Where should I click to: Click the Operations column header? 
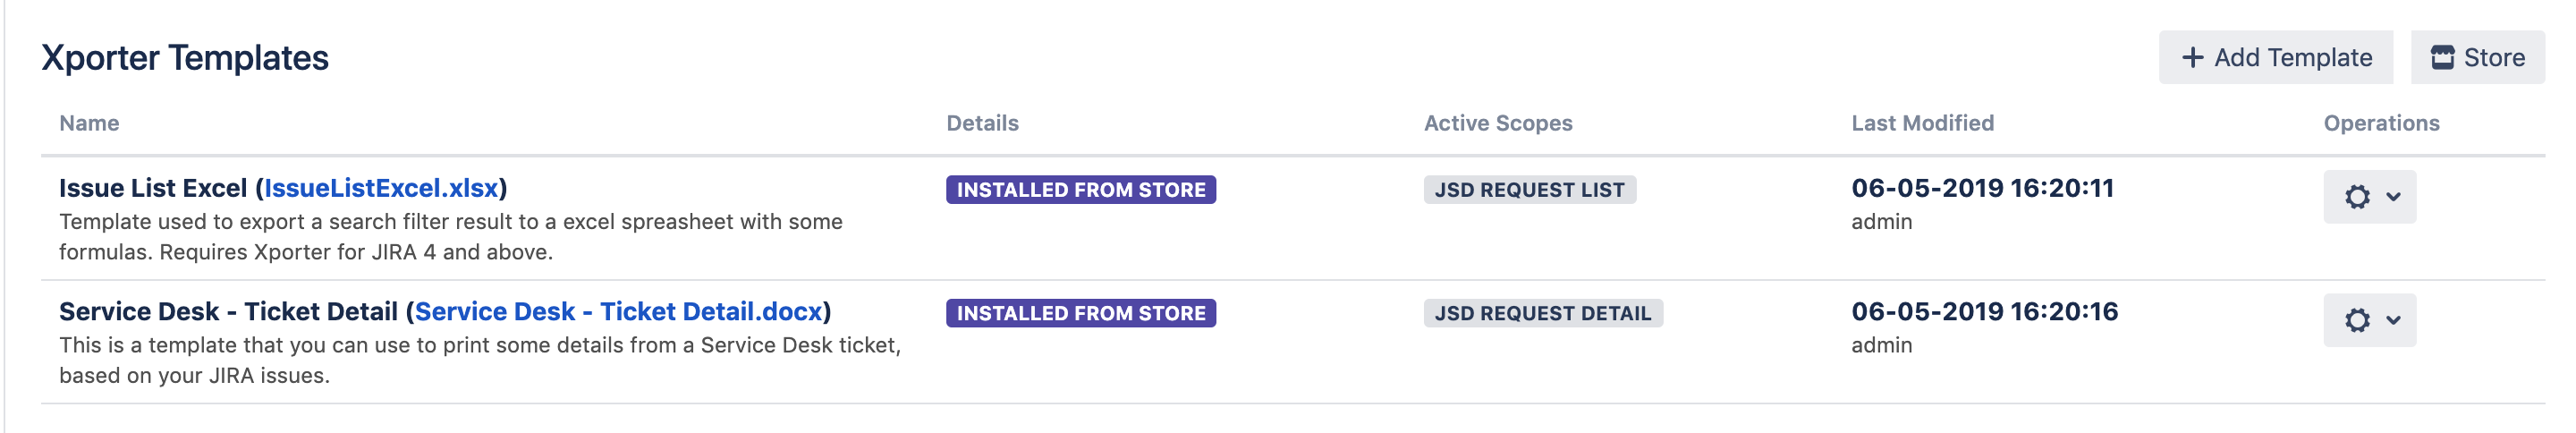(2380, 123)
